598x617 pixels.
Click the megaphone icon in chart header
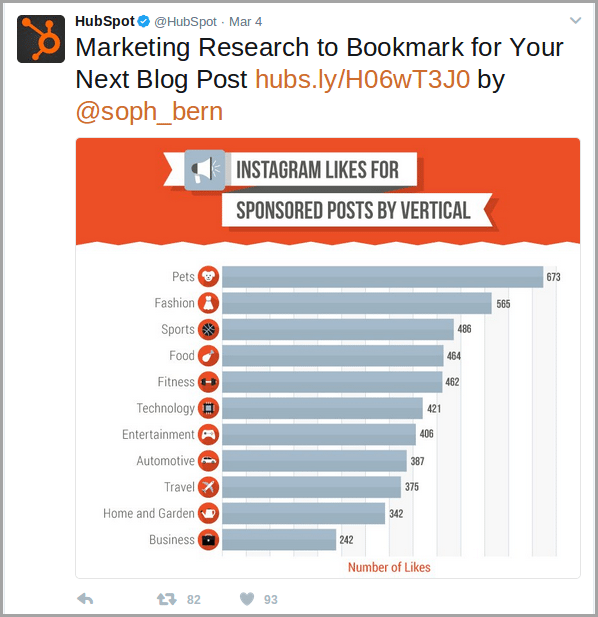205,170
